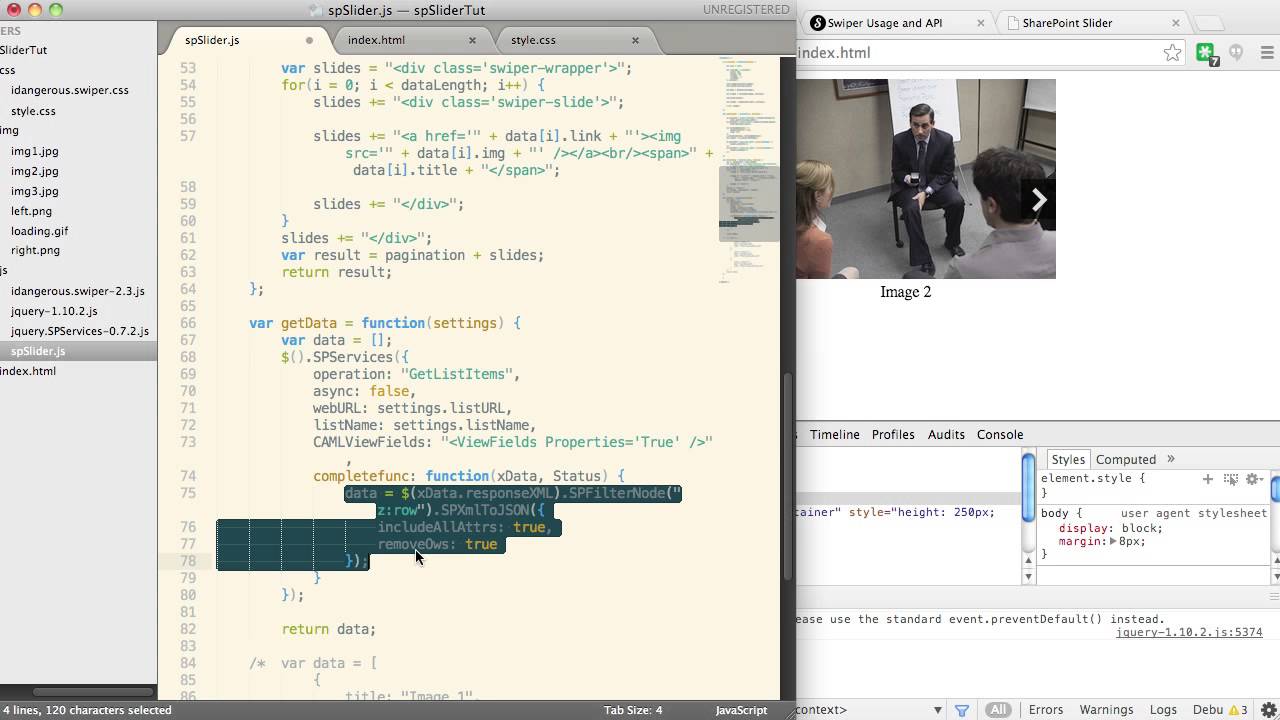Click the editor vertical scrollbar thumb
1280x720 pixels.
click(788, 476)
